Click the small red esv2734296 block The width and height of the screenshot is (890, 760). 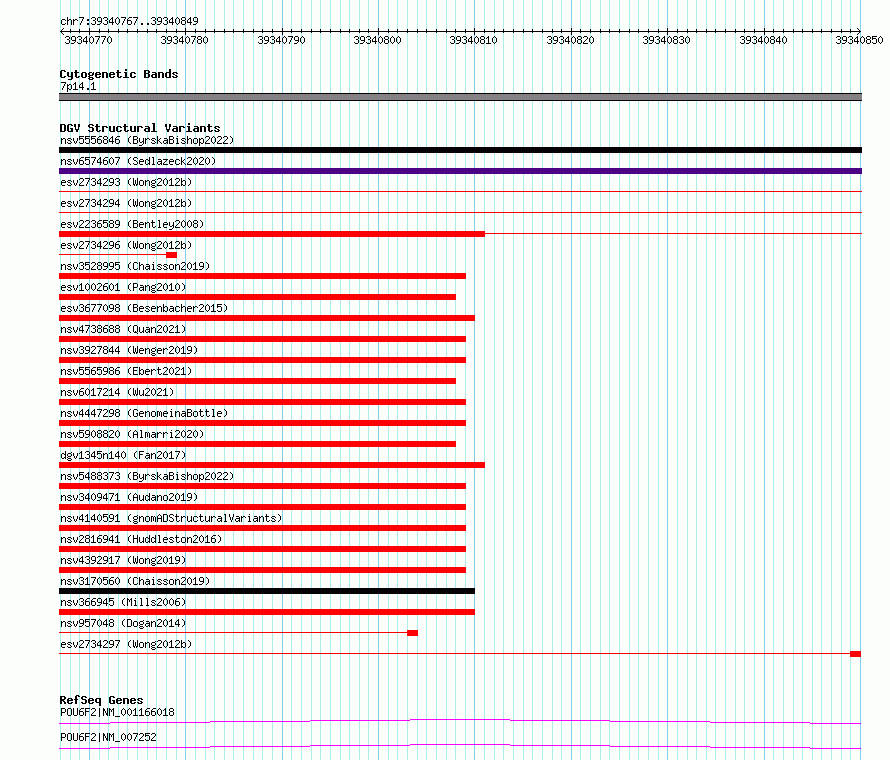click(171, 255)
